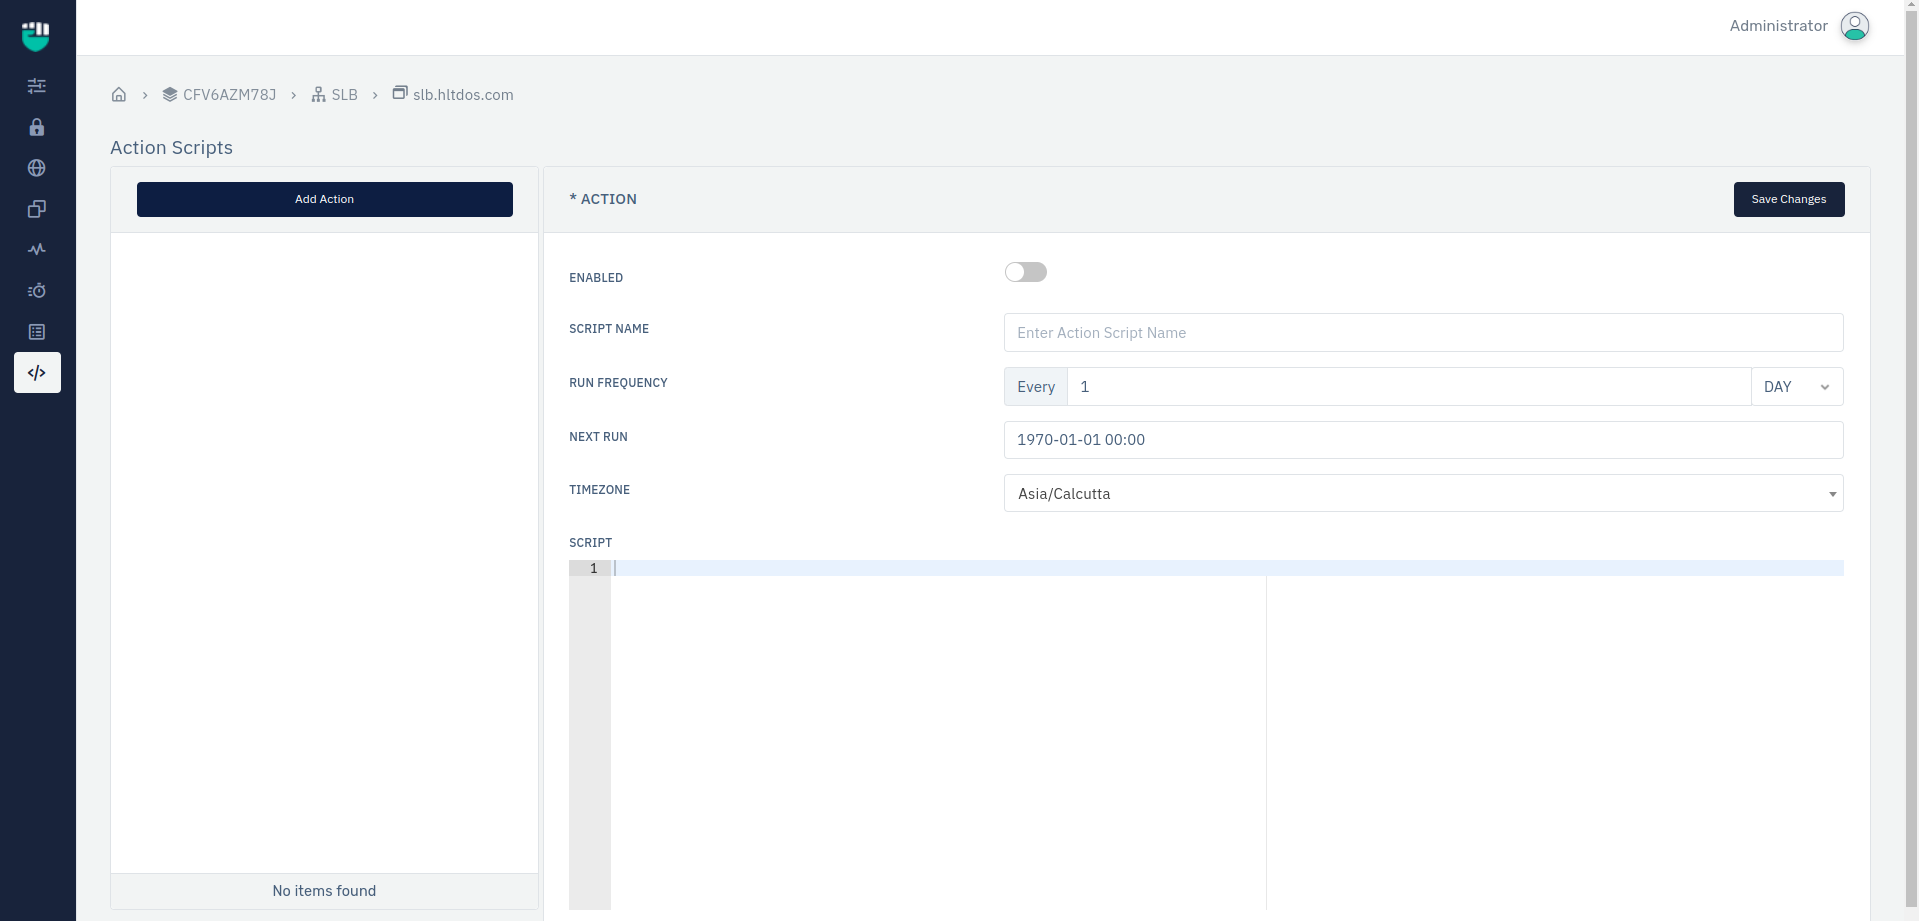Select the stopwatch icon in sidebar
Screen dimensions: 1919x921
(37, 291)
